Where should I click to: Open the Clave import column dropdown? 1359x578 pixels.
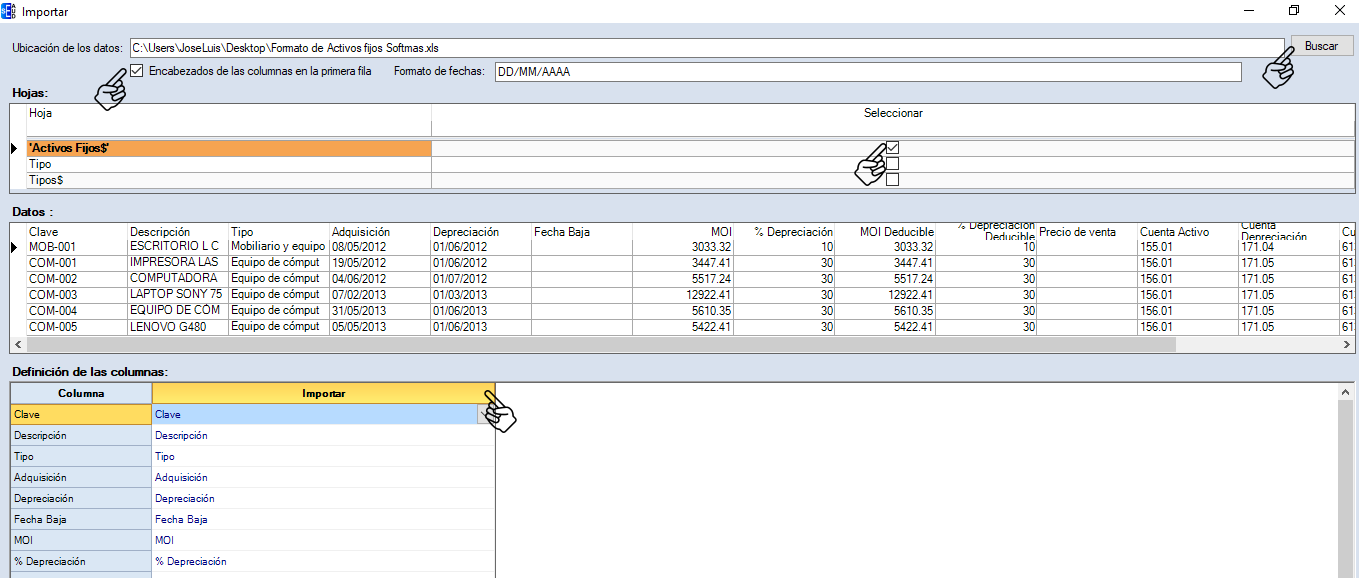point(486,414)
